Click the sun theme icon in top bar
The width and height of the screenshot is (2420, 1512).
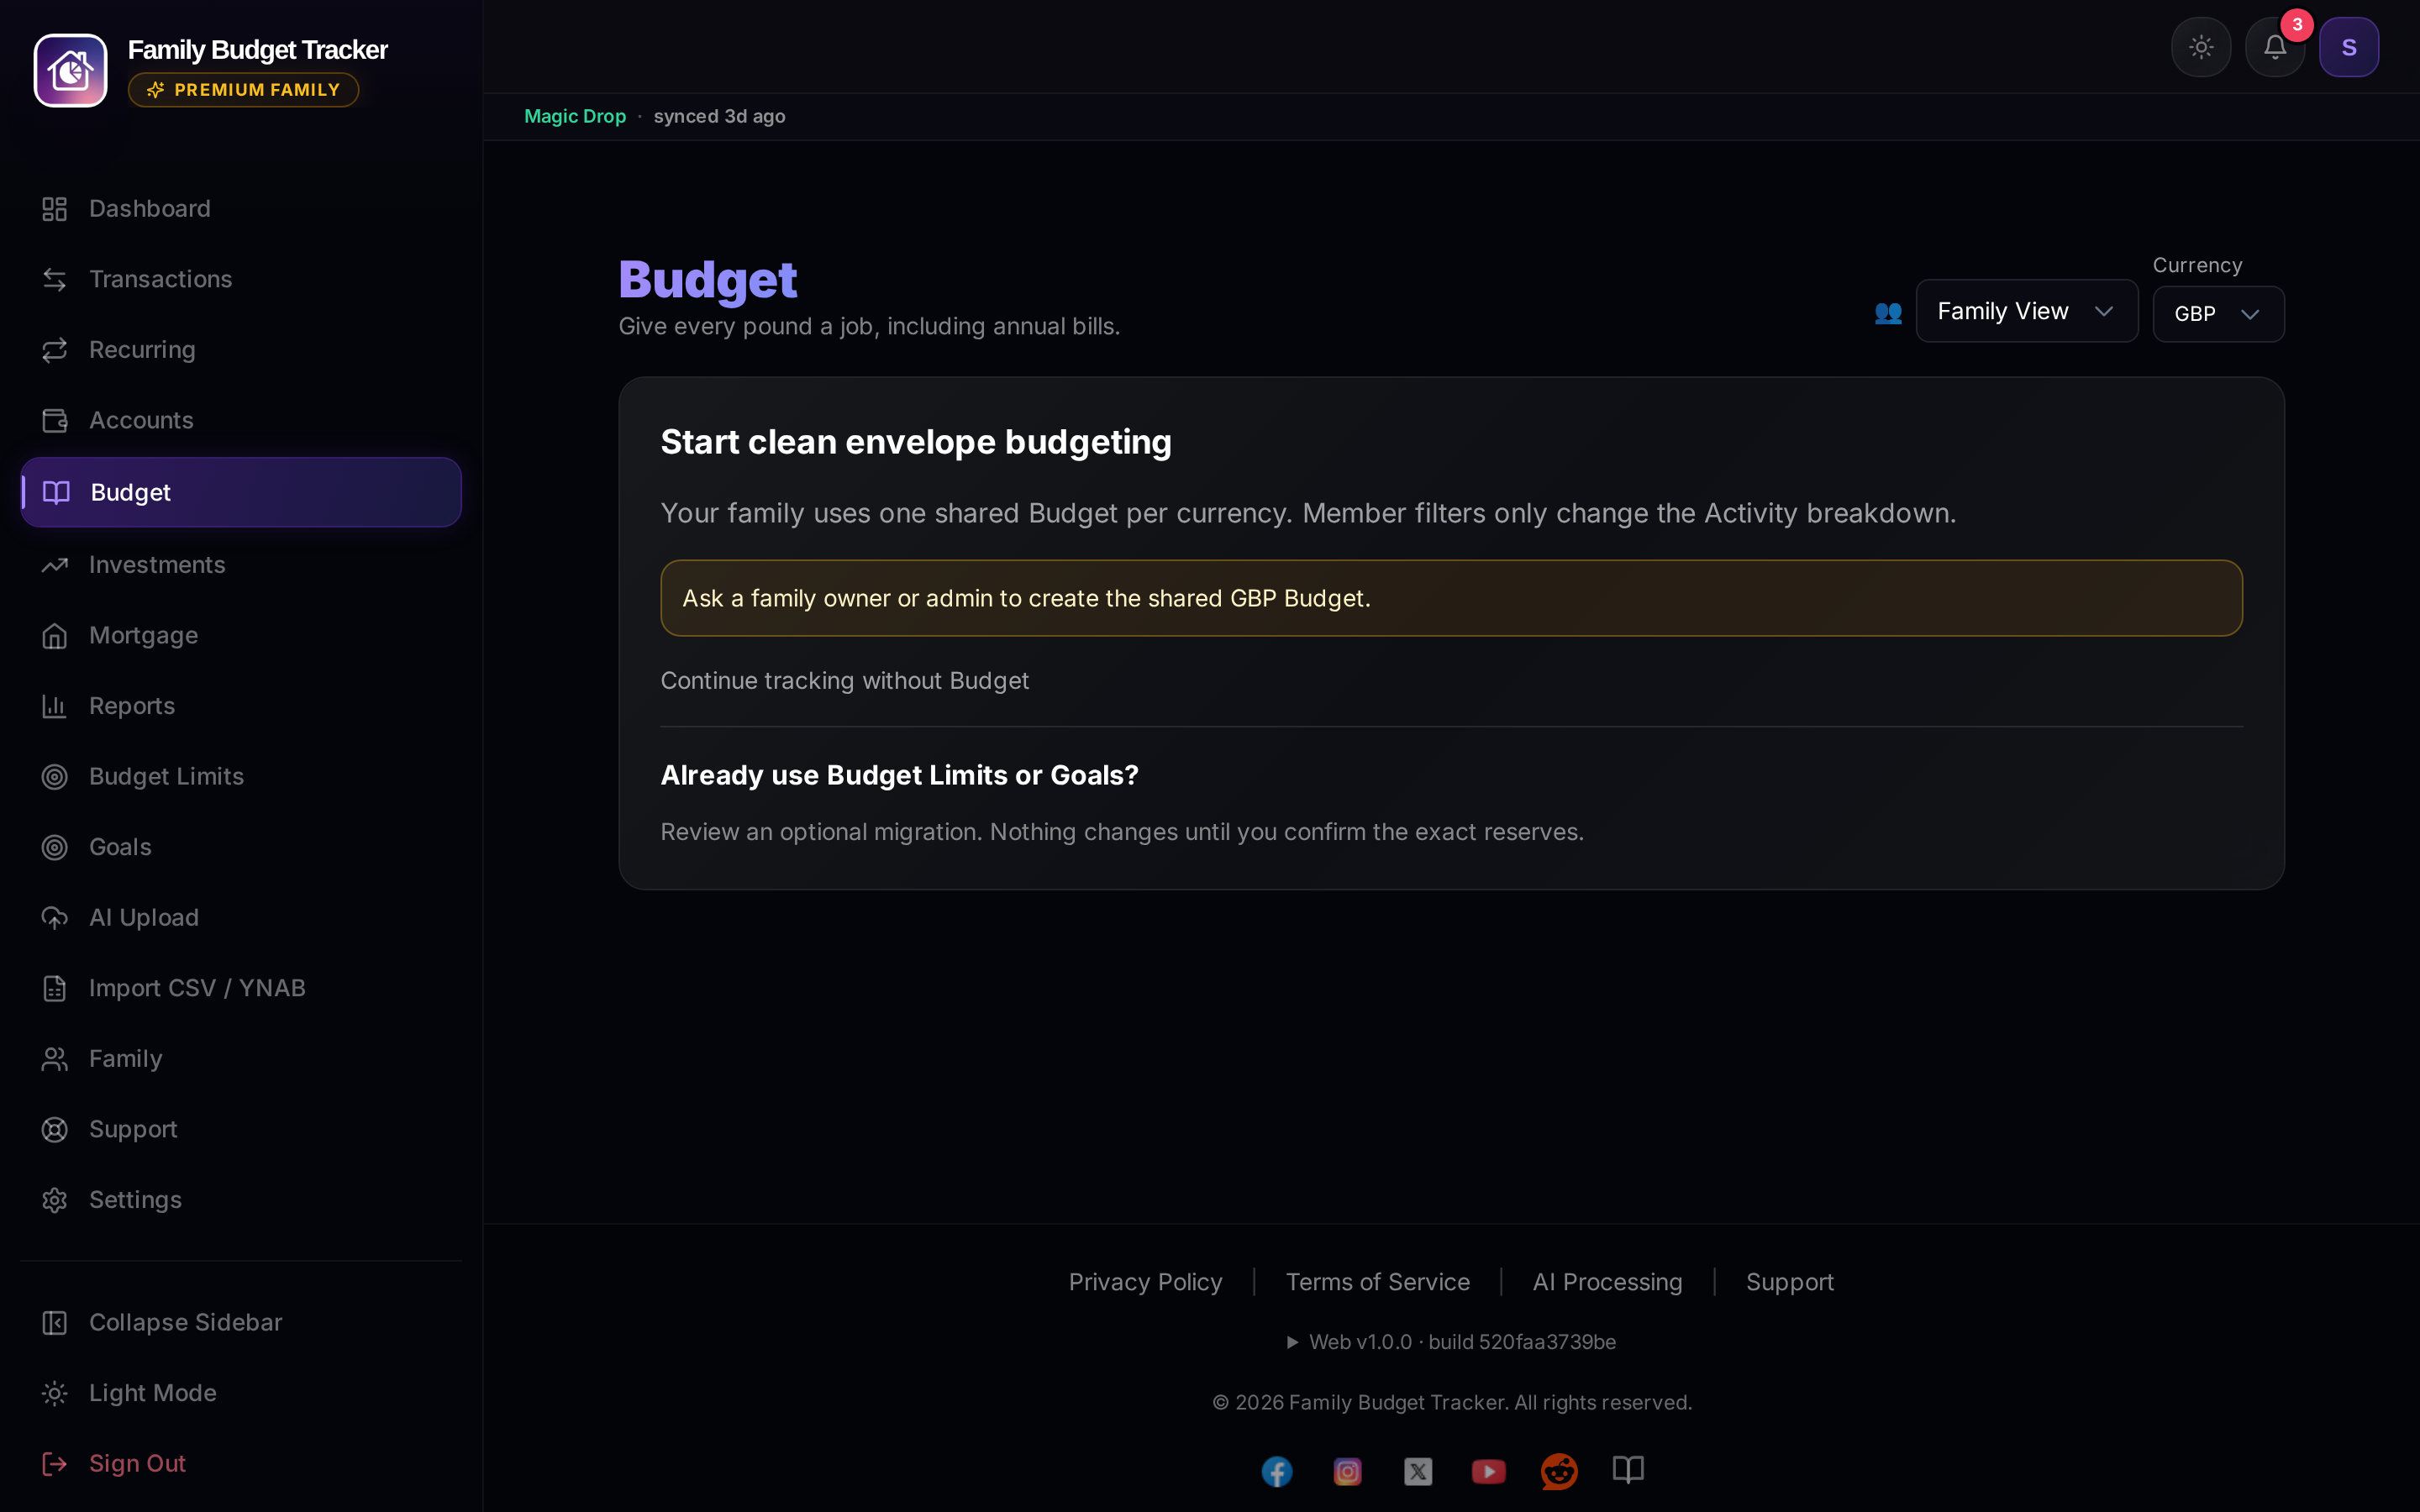(2201, 47)
